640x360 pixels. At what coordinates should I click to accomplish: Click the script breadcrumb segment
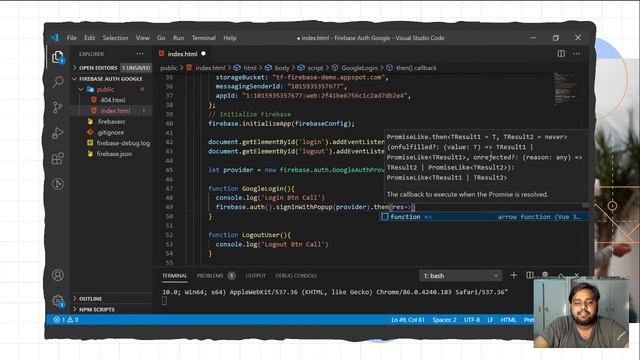tap(315, 68)
